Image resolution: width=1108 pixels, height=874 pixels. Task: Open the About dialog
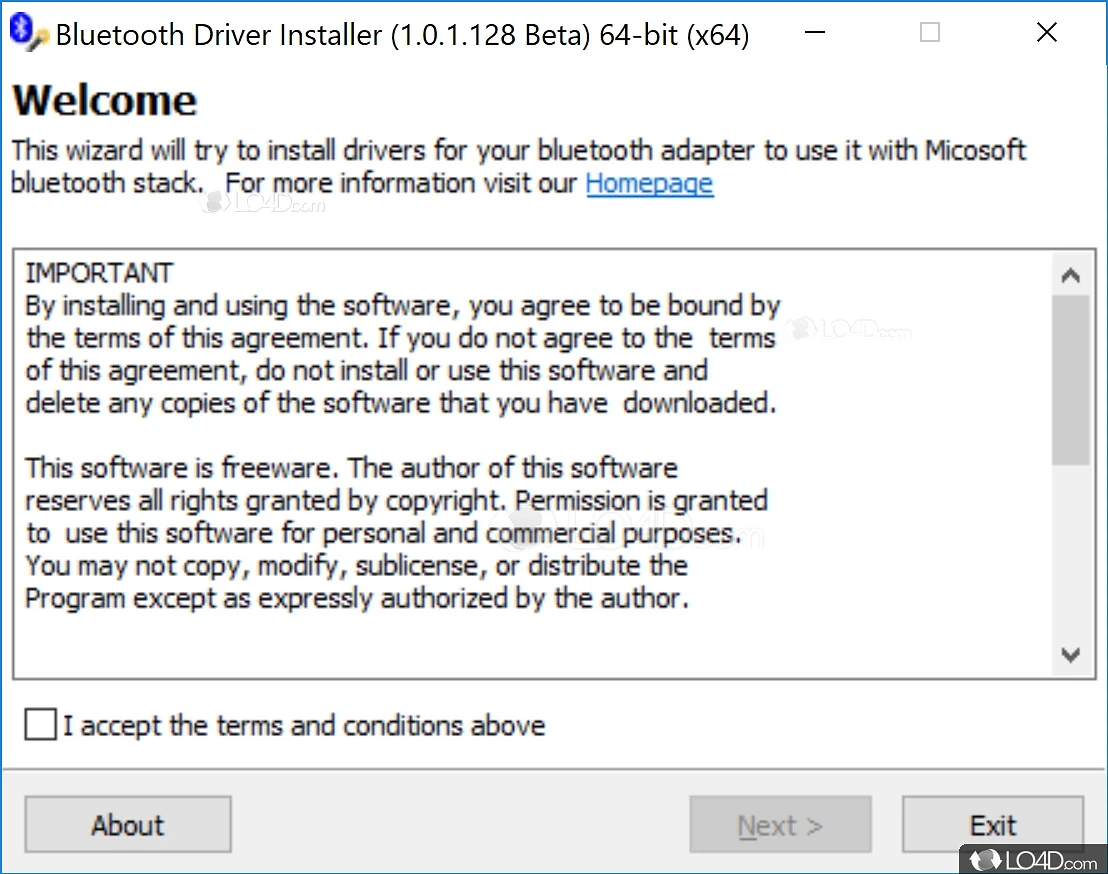(x=128, y=825)
